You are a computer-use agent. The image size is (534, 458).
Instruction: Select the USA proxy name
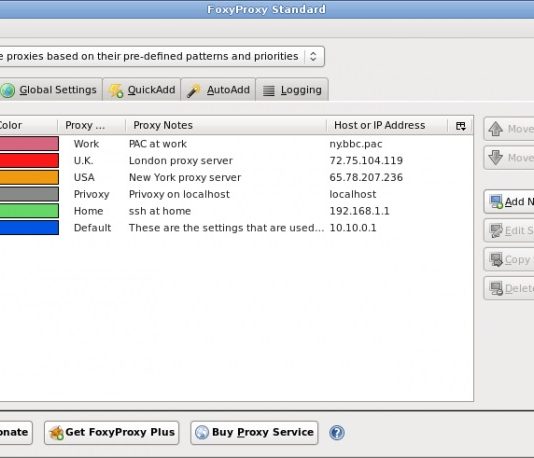(84, 177)
